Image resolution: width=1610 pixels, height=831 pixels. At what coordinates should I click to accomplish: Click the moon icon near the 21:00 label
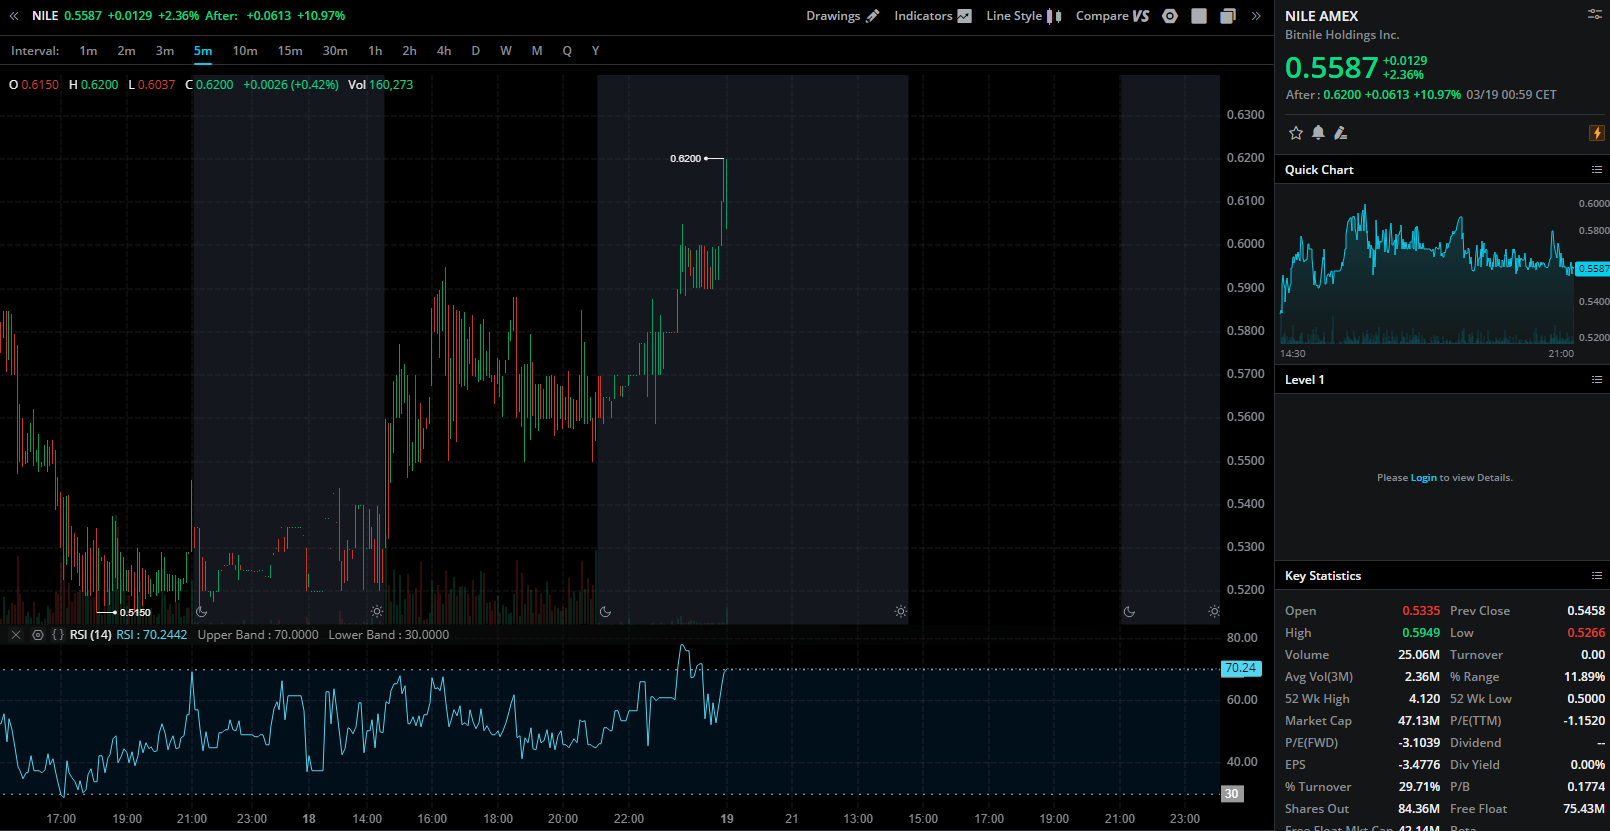tap(201, 612)
